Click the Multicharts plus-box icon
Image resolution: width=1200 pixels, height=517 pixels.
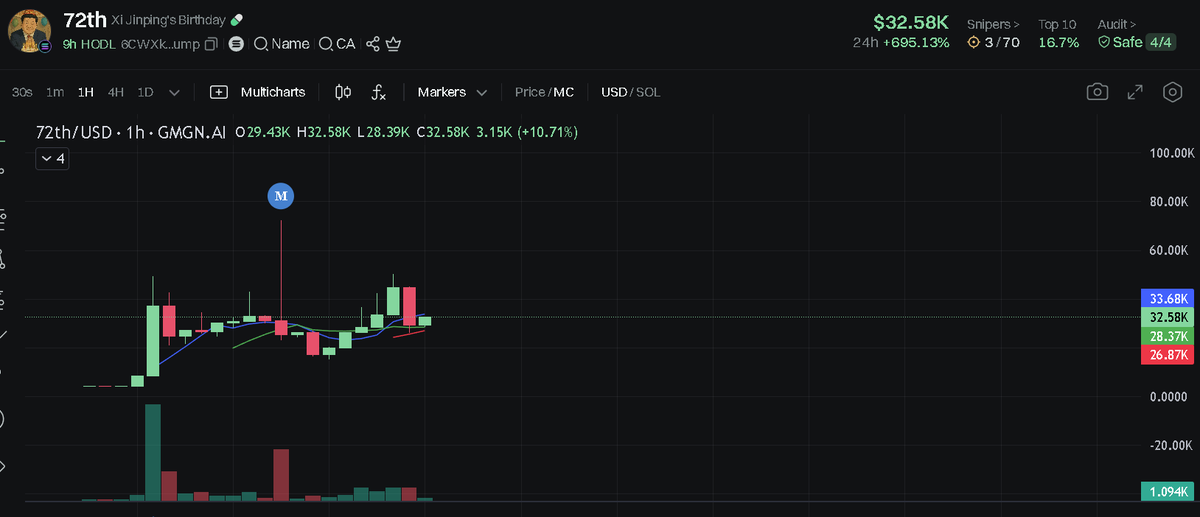219,92
